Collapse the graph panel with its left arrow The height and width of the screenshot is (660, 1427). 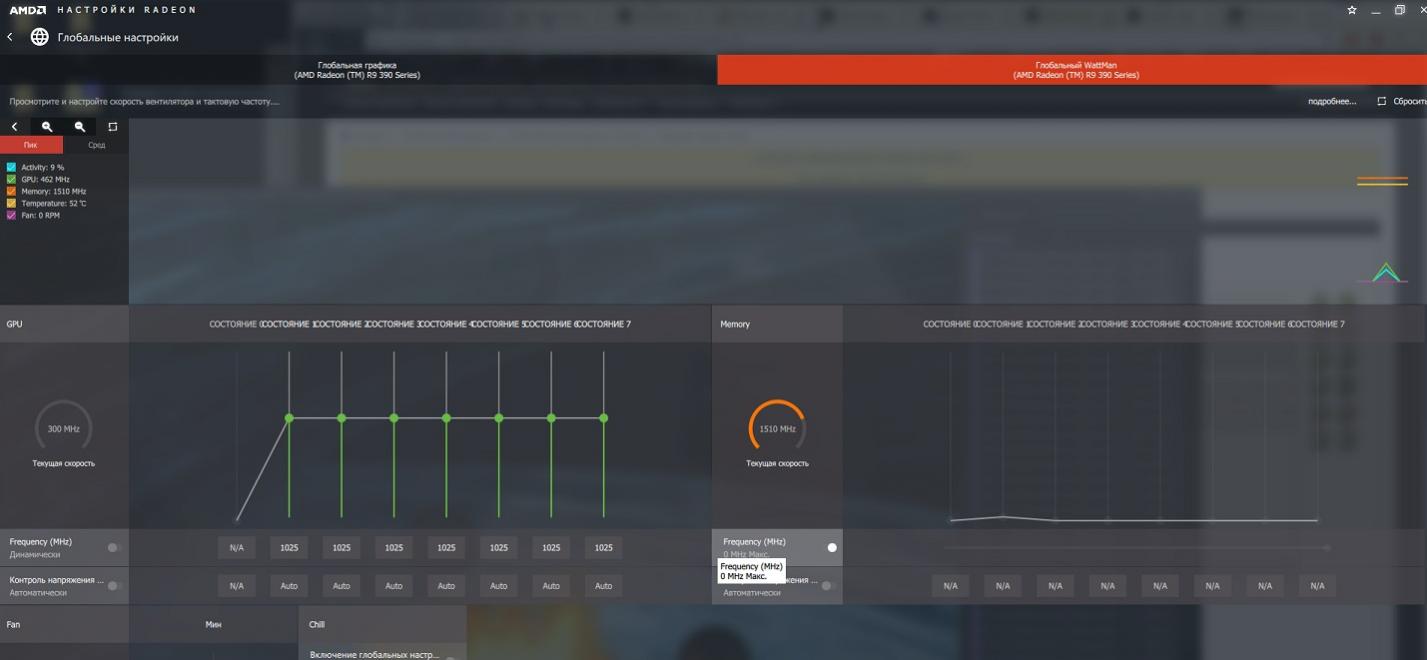click(14, 127)
